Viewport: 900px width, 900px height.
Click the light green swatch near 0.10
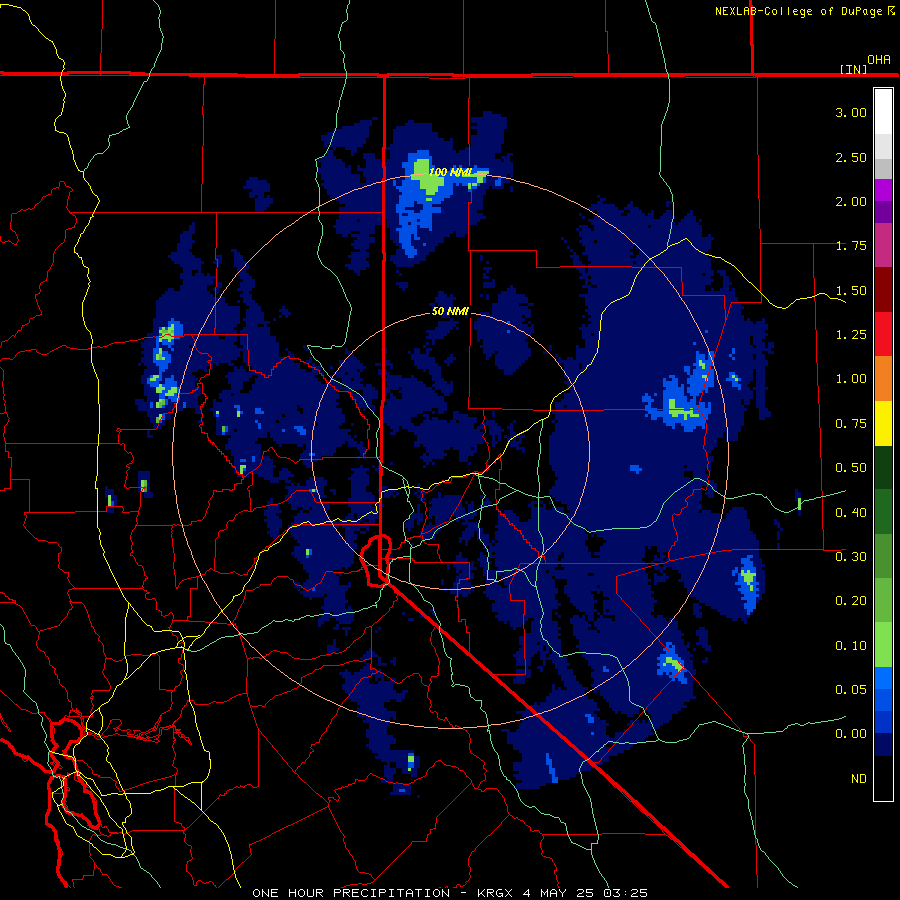(x=883, y=645)
